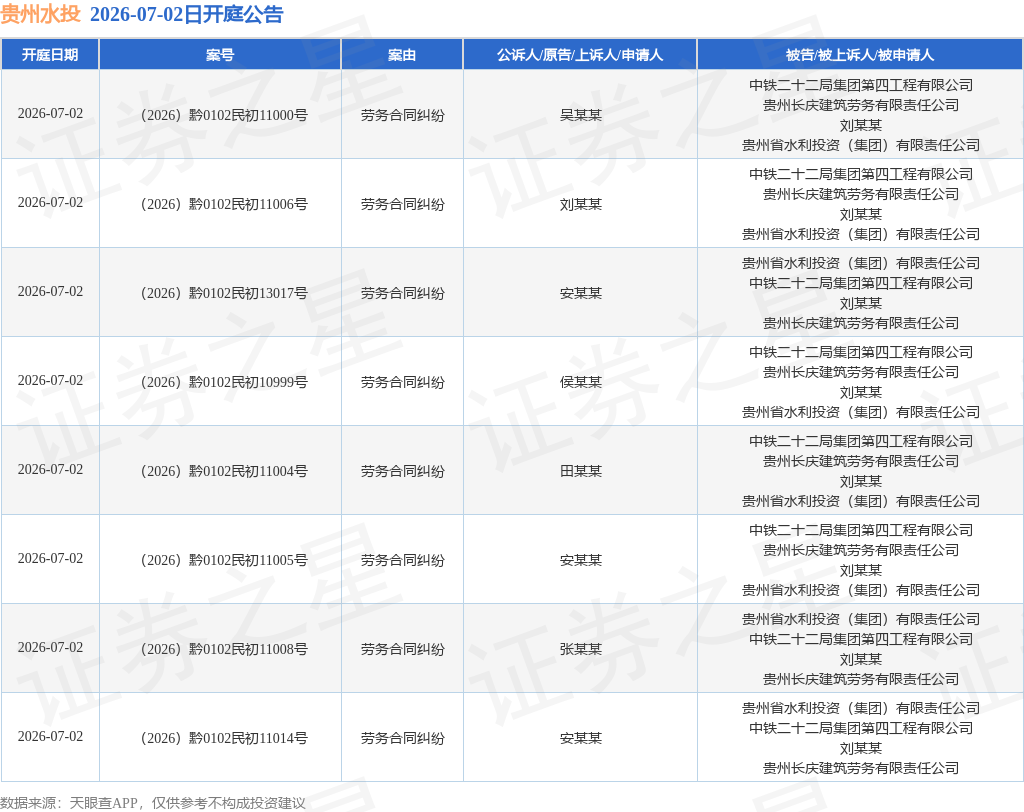Select case number 黔0102民初11008号
Viewport: 1024px width, 812px height.
tap(224, 649)
